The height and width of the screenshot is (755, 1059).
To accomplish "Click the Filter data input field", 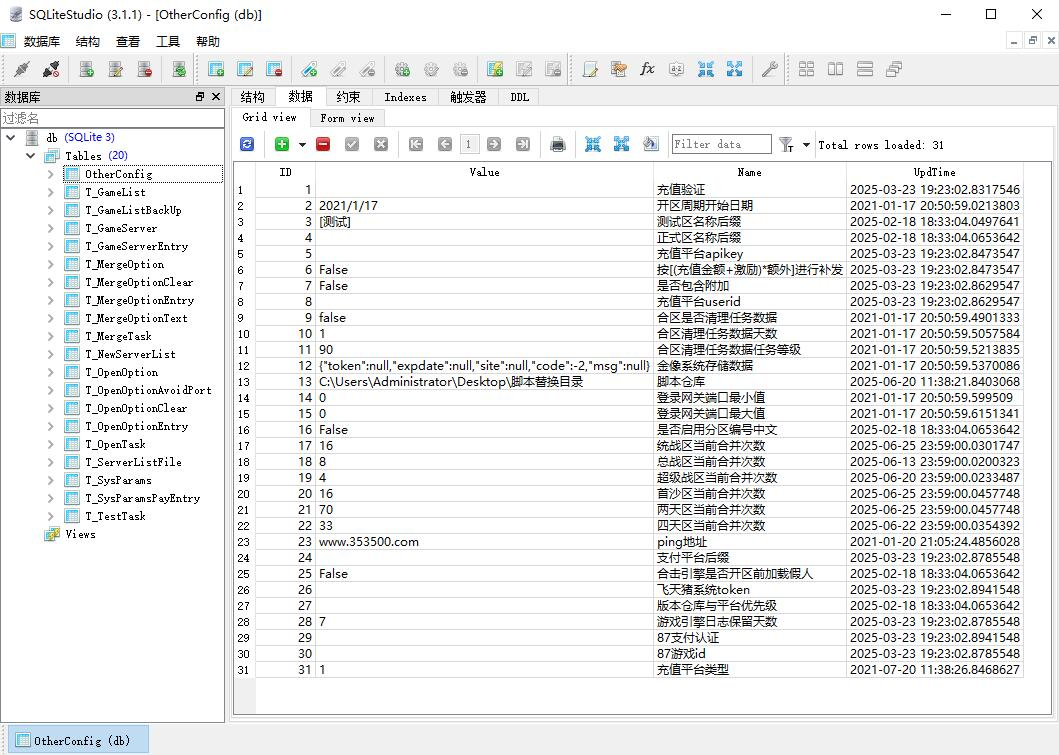I will click(x=721, y=144).
